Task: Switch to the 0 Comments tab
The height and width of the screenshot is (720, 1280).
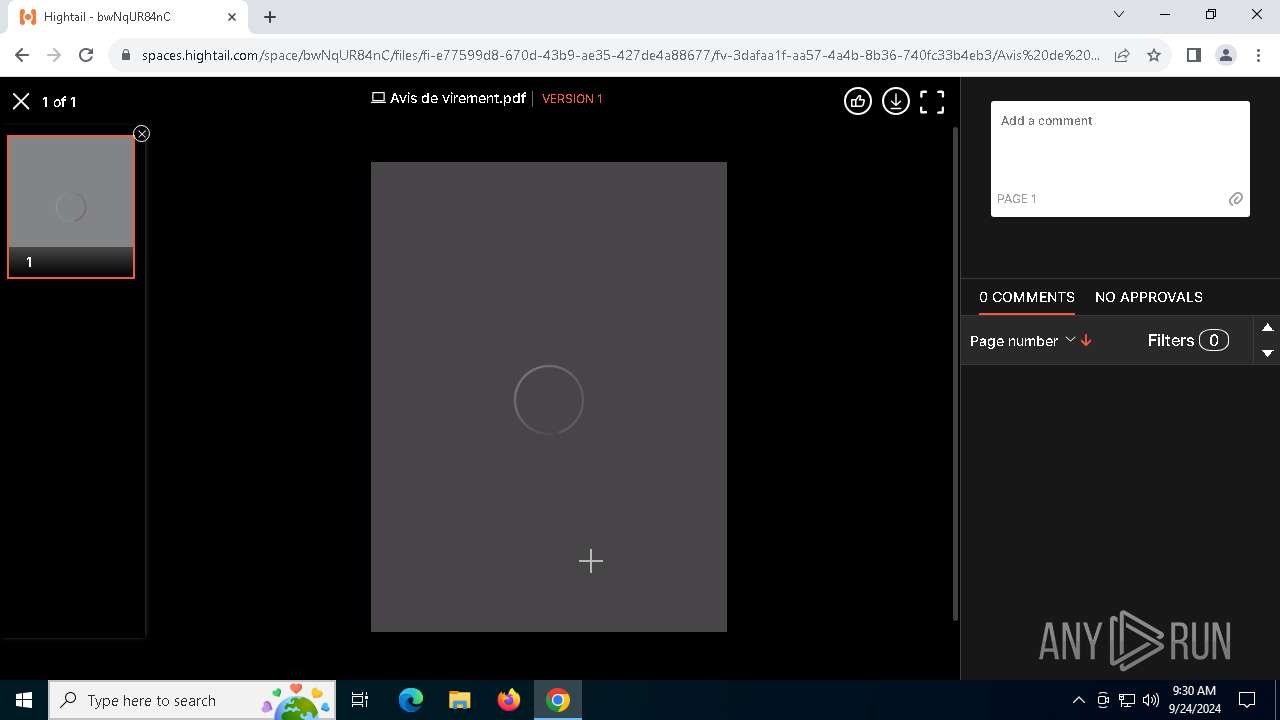Action: click(1027, 297)
